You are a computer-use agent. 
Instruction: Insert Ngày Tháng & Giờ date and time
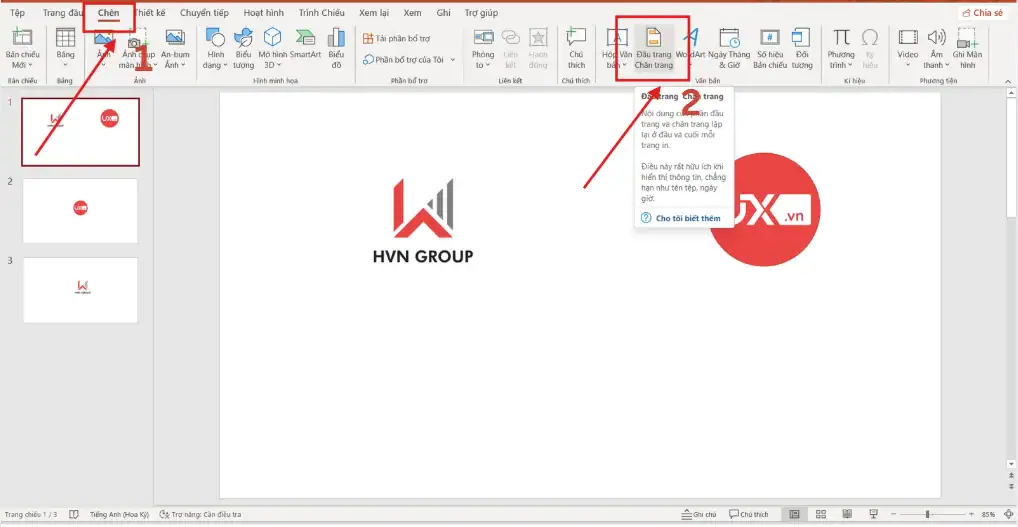tap(729, 48)
